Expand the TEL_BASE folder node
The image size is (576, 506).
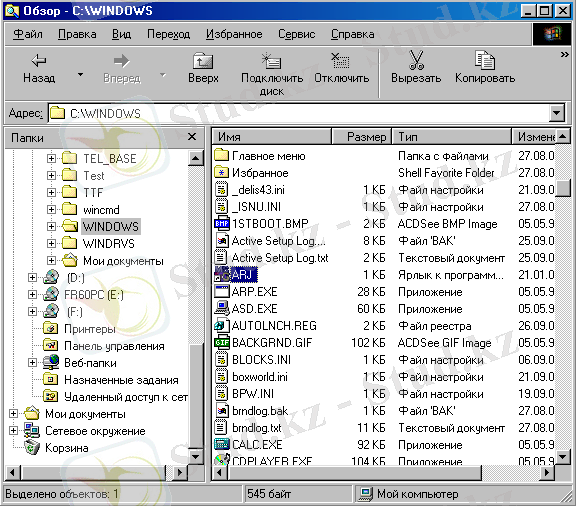[x=51, y=158]
